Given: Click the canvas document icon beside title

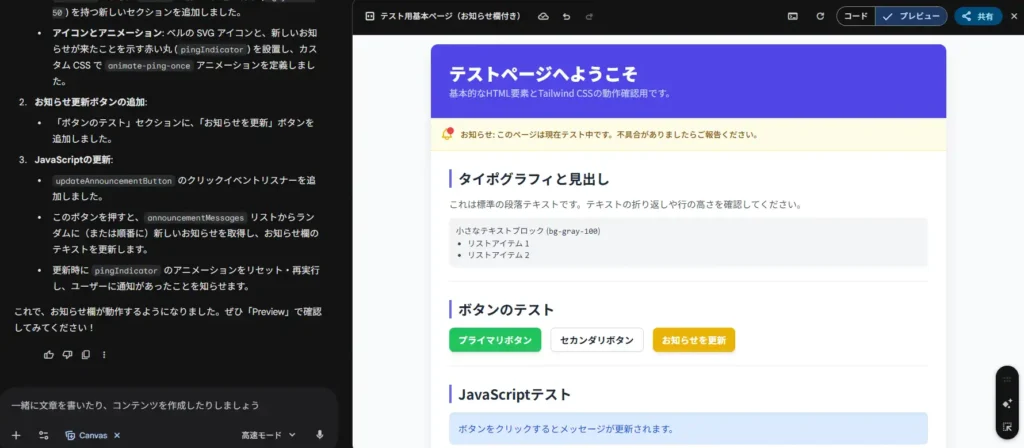Looking at the screenshot, I should [x=370, y=16].
